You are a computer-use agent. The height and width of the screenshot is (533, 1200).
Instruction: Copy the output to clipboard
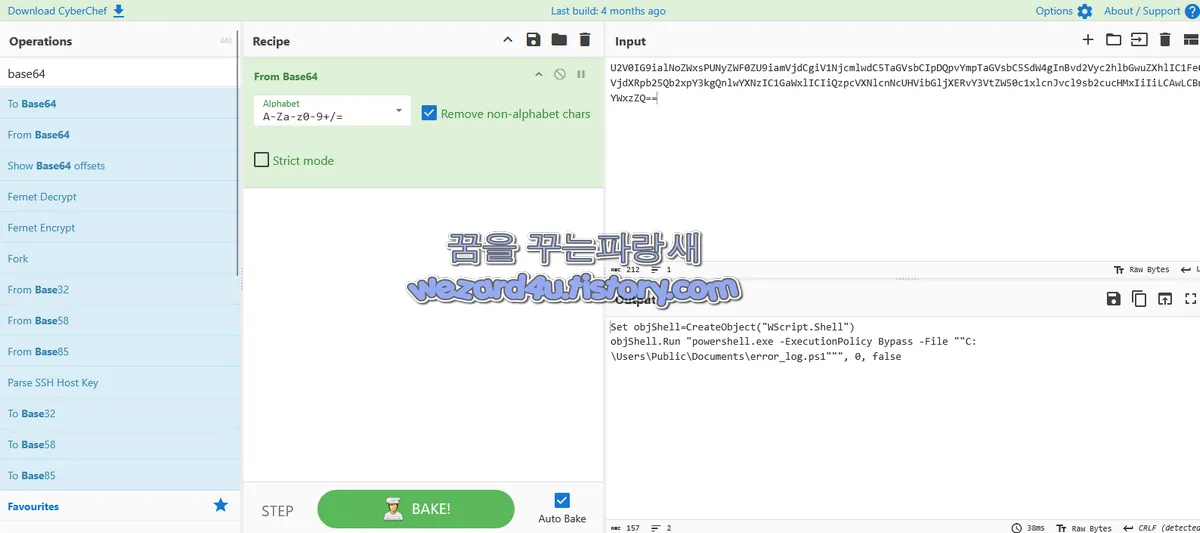point(1139,298)
